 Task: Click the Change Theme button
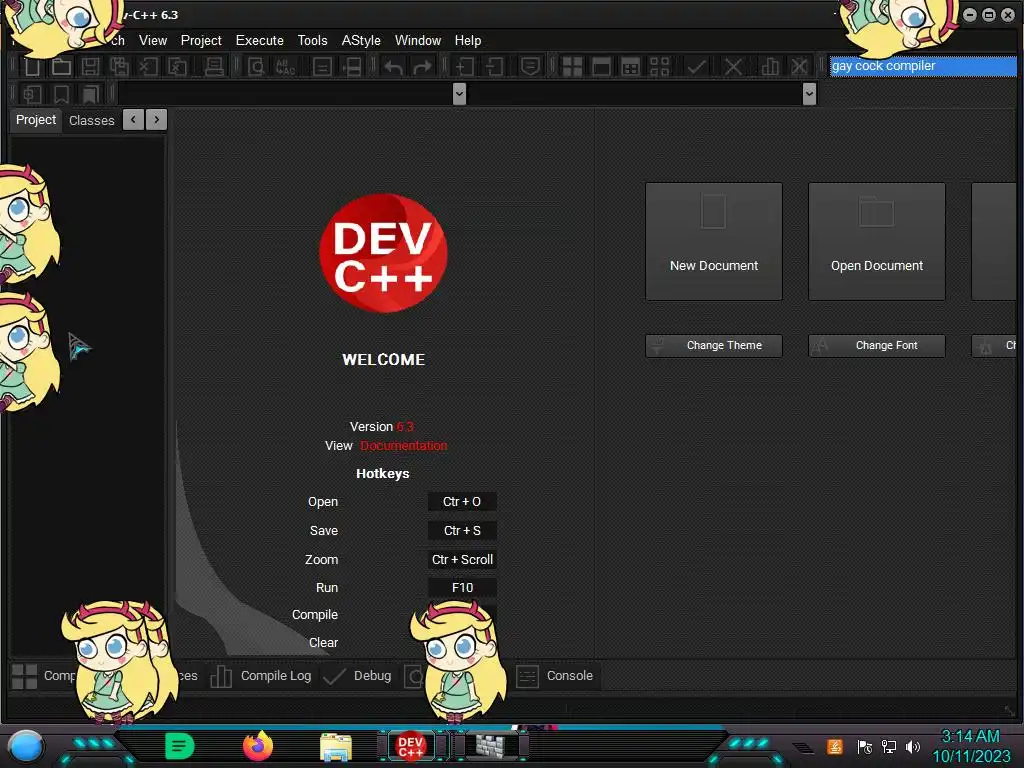714,345
